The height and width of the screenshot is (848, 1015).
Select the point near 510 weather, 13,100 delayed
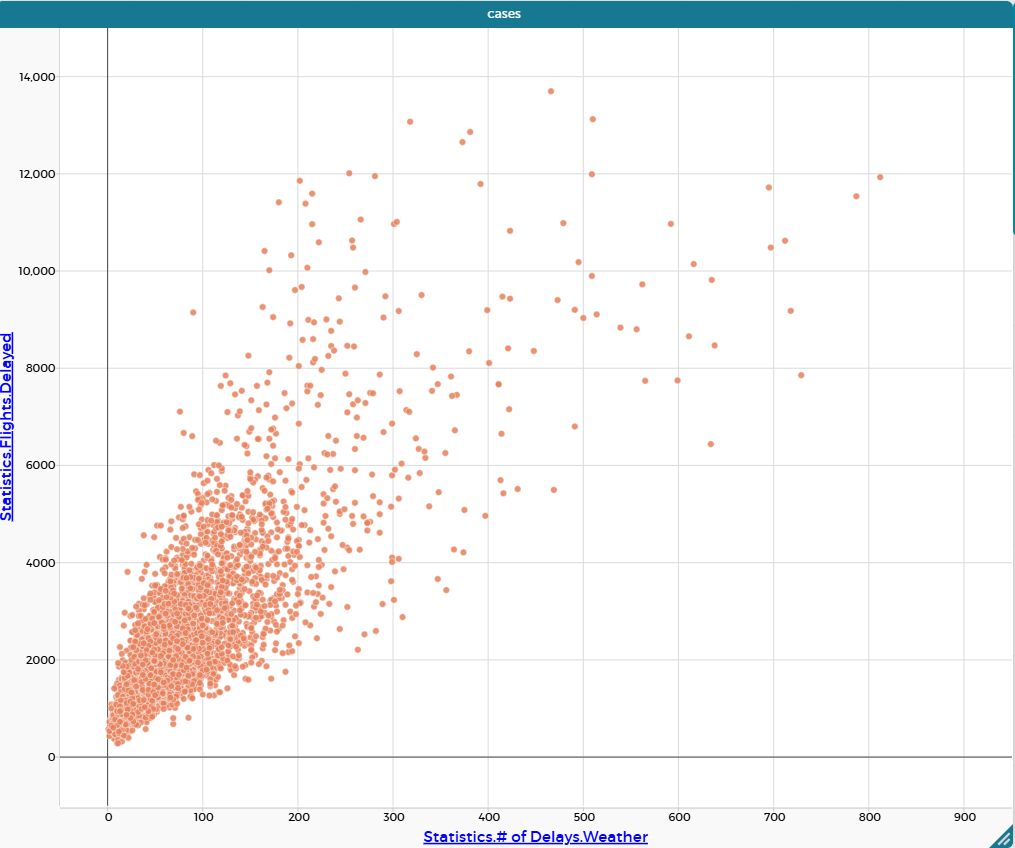(593, 119)
